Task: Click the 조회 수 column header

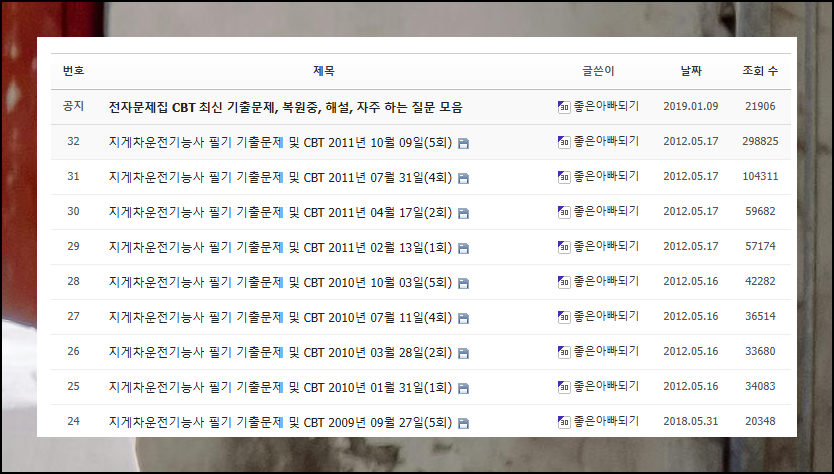Action: 760,71
